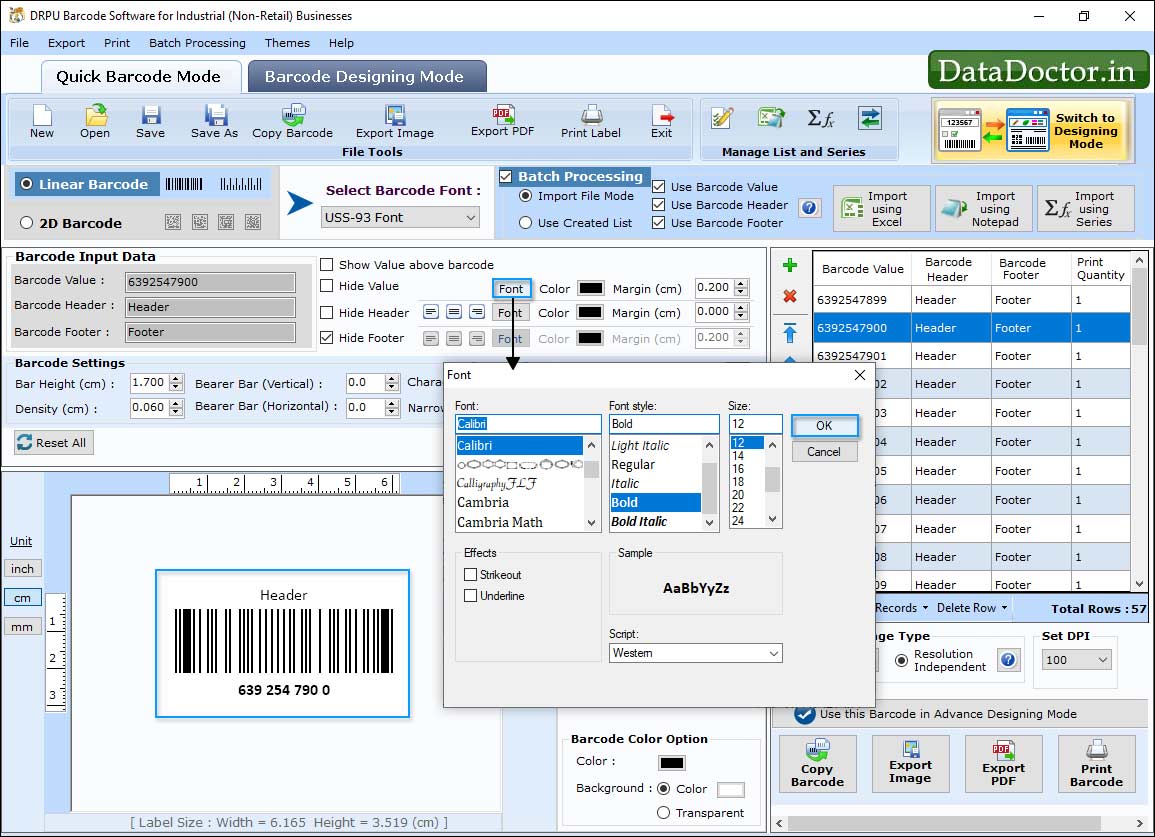Toggle Use Barcode Header checkbox
Image resolution: width=1155 pixels, height=837 pixels.
point(659,205)
